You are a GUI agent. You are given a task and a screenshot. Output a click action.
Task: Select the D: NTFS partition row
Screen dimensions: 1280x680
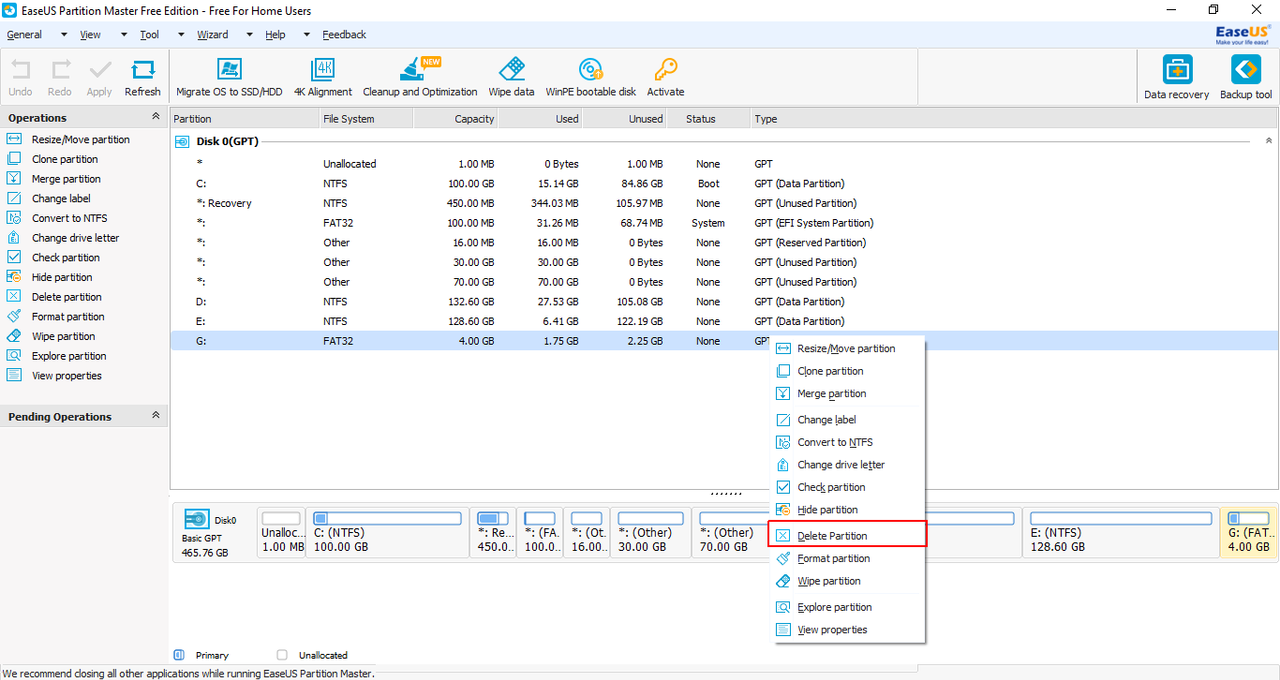724,302
